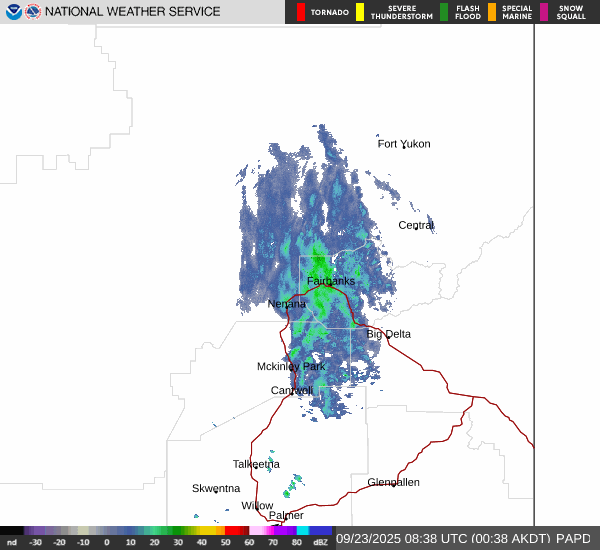600x550 pixels.
Task: Click the National Weather Service title text
Action: click(x=132, y=12)
